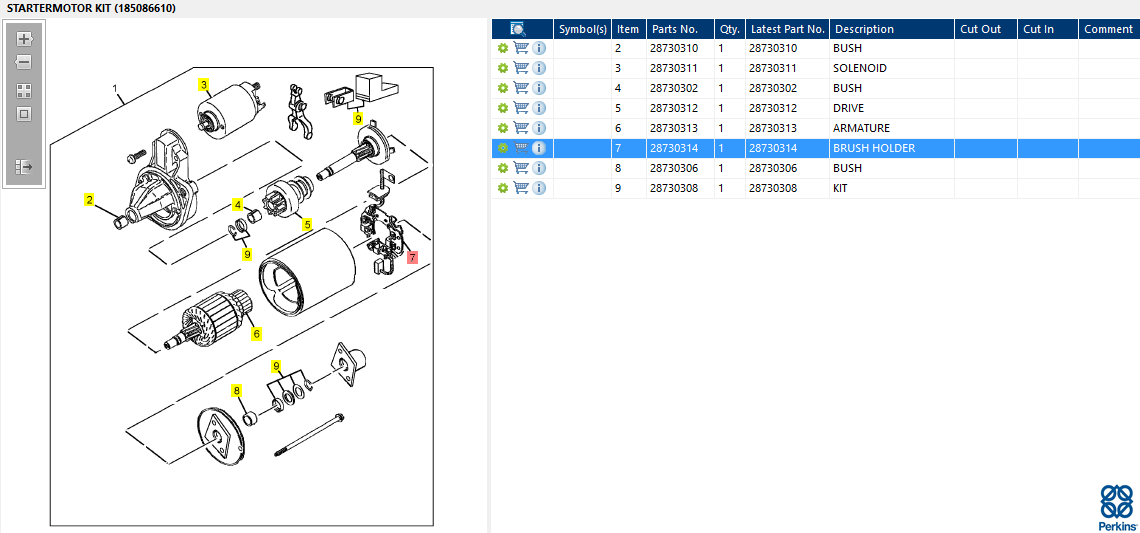Image resolution: width=1140 pixels, height=533 pixels.
Task: Open the search icon in the table header
Action: [x=518, y=29]
